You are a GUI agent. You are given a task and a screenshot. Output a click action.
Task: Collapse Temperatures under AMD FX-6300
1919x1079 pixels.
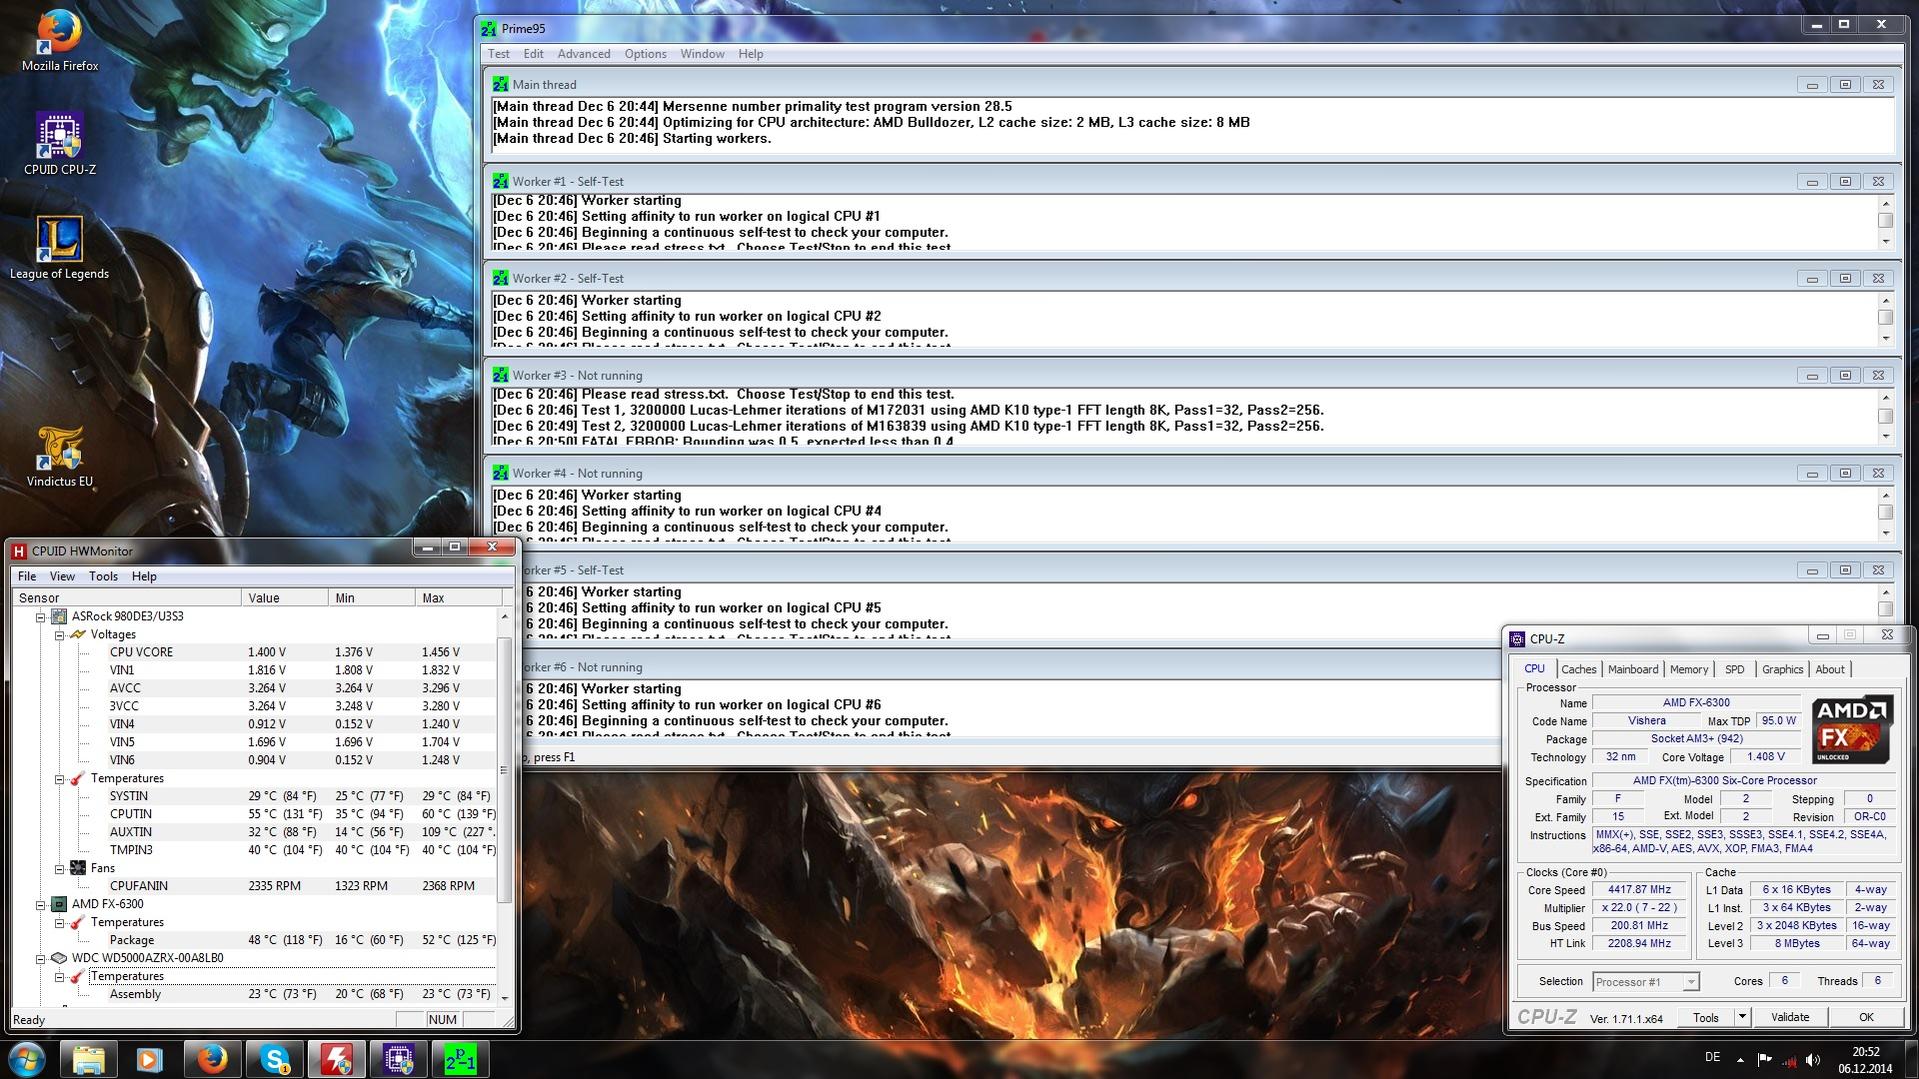coord(59,923)
